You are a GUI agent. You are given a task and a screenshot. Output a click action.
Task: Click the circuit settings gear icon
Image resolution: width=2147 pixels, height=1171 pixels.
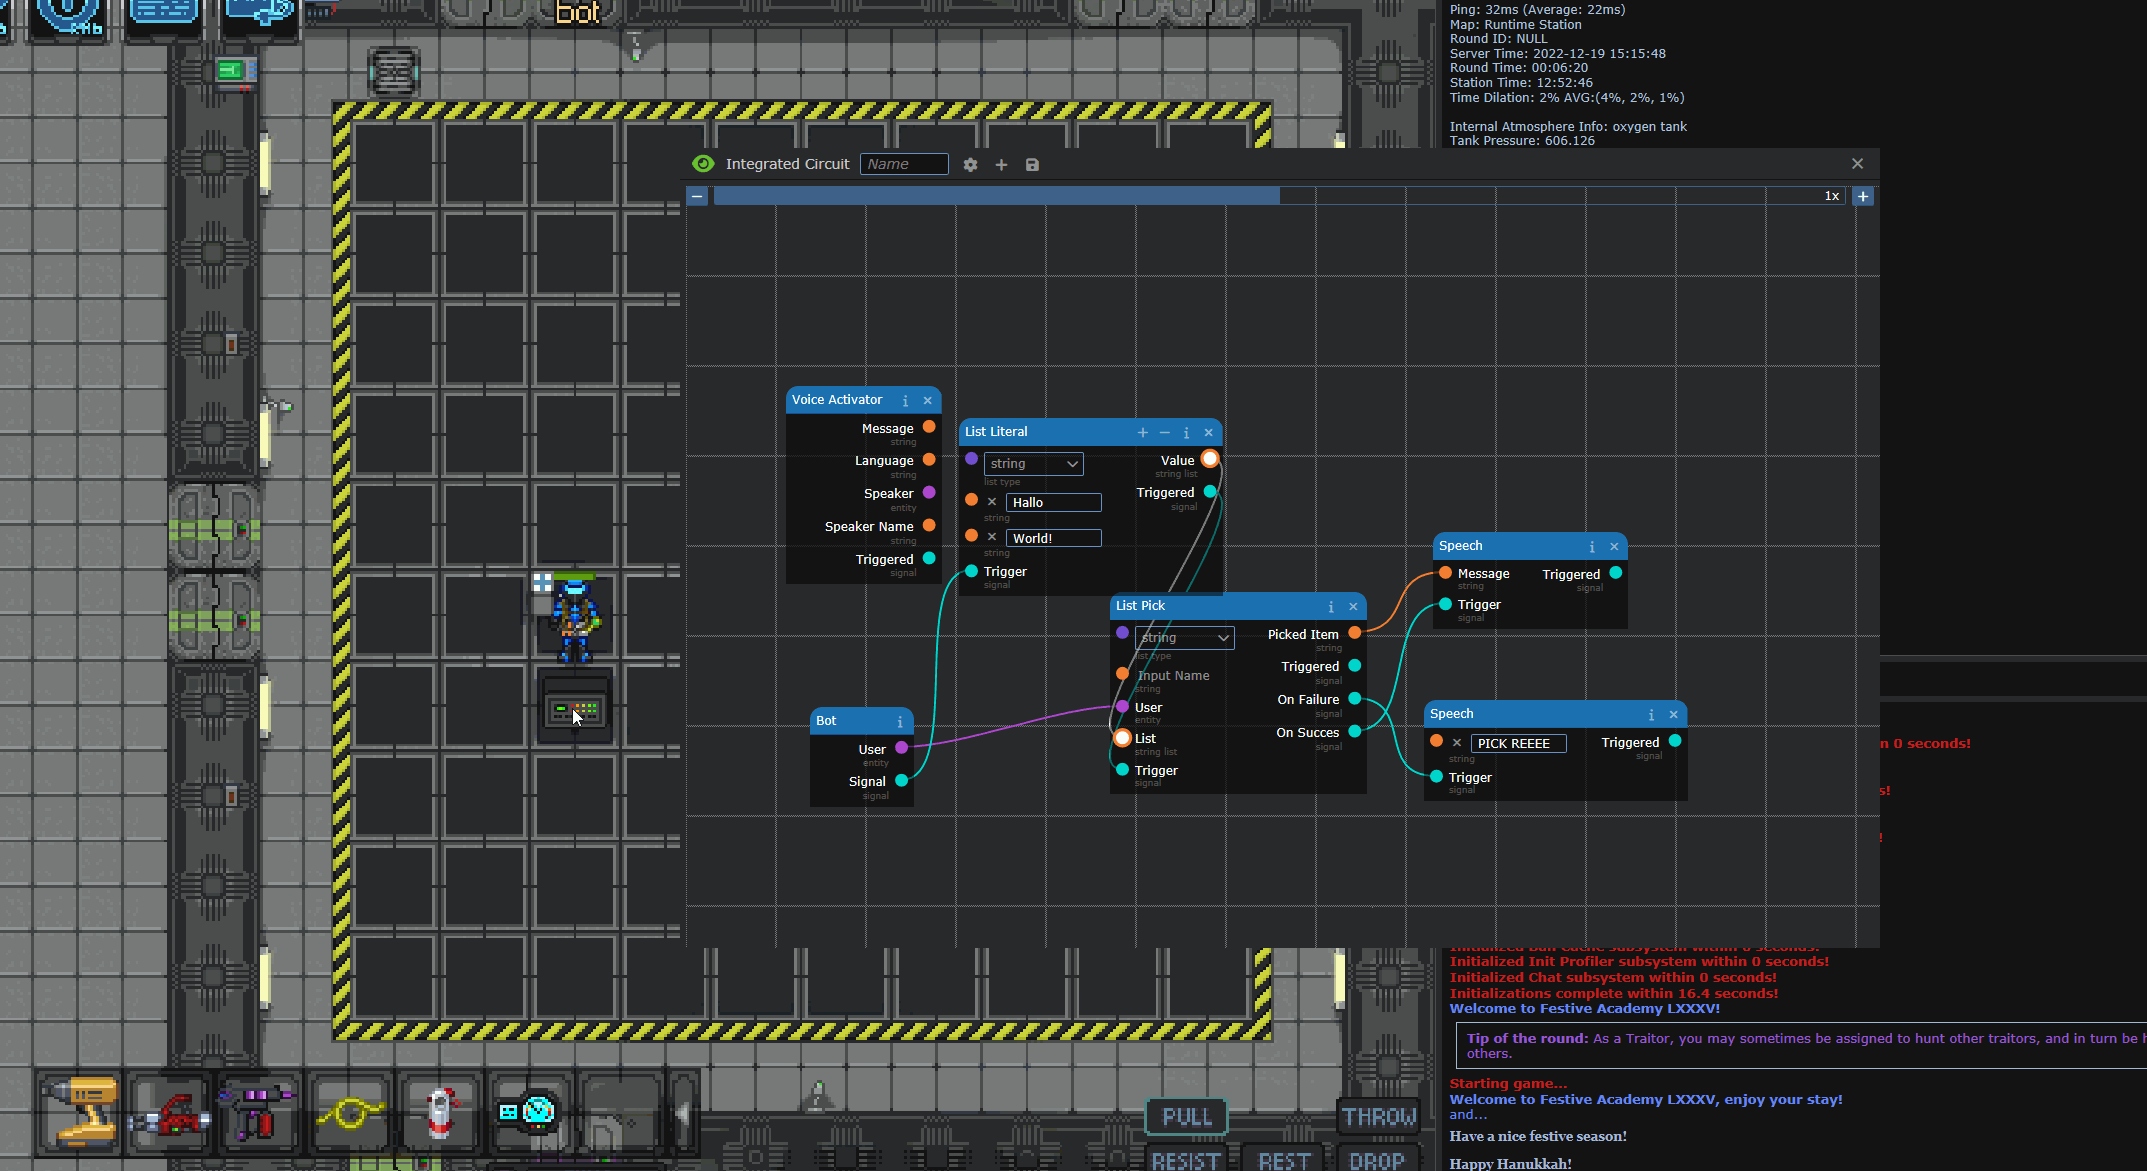point(970,165)
